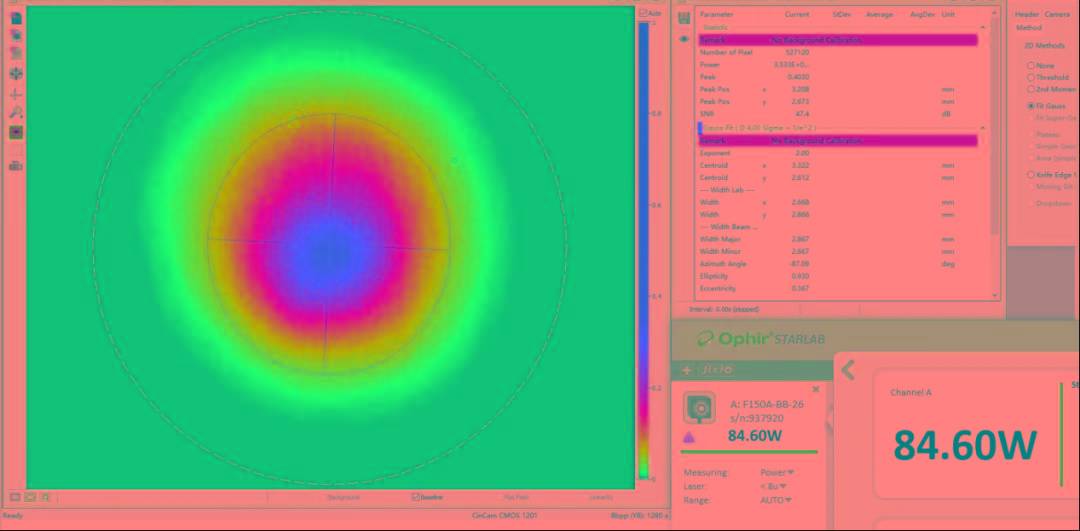Click the top document icon in left toolbar
The image size is (1080, 531).
(16, 15)
